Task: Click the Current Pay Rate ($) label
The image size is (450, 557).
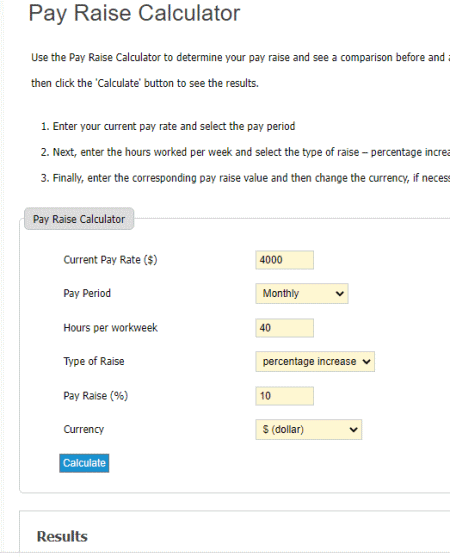Action: 110,260
